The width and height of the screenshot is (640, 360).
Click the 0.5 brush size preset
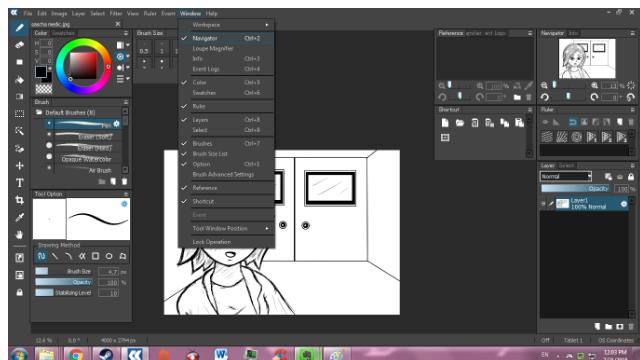point(144,51)
